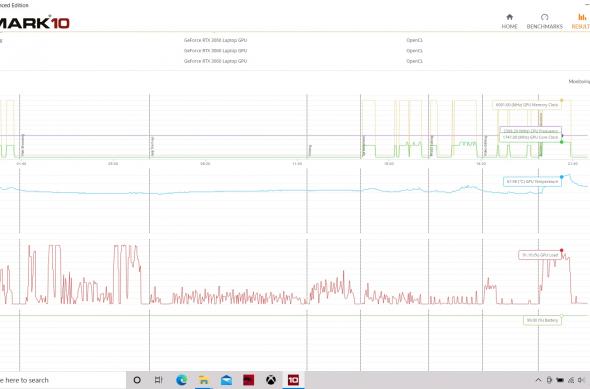Click the volume icon in system tray

(x=582, y=380)
